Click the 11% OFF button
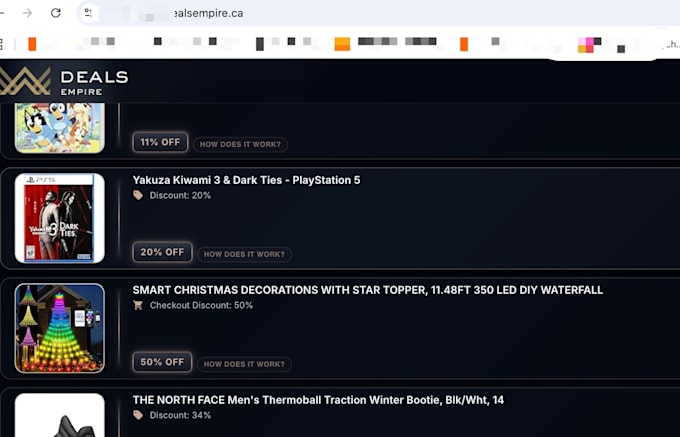The height and width of the screenshot is (437, 680). [160, 142]
